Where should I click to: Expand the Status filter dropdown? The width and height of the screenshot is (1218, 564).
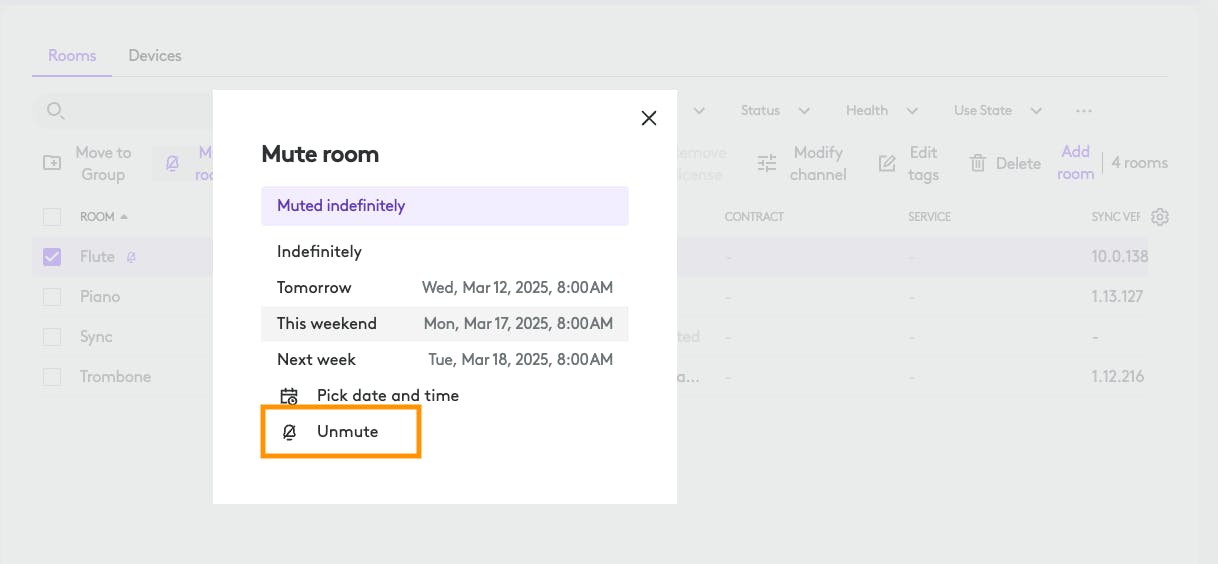775,111
